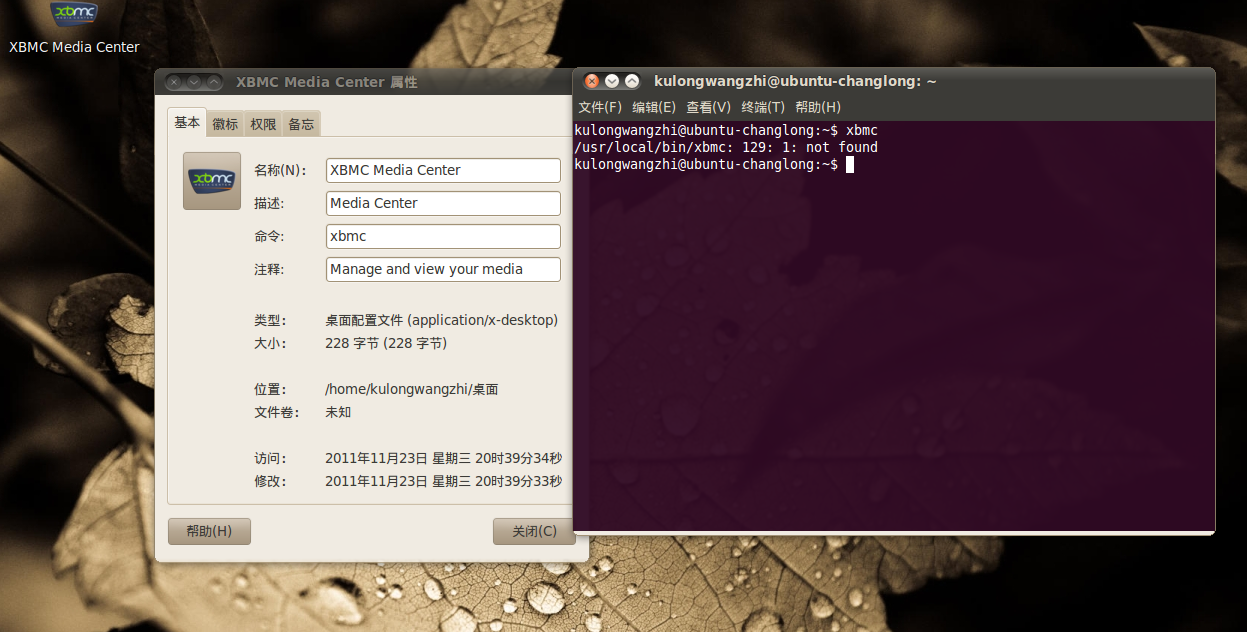Click the 文件卷 value 未知

[x=338, y=412]
